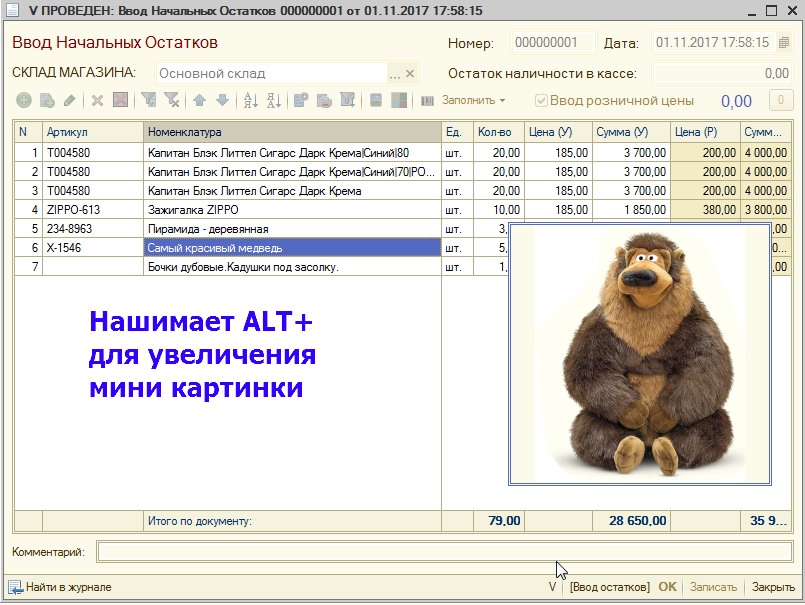Click the 10,00 quantity cell

499,210
